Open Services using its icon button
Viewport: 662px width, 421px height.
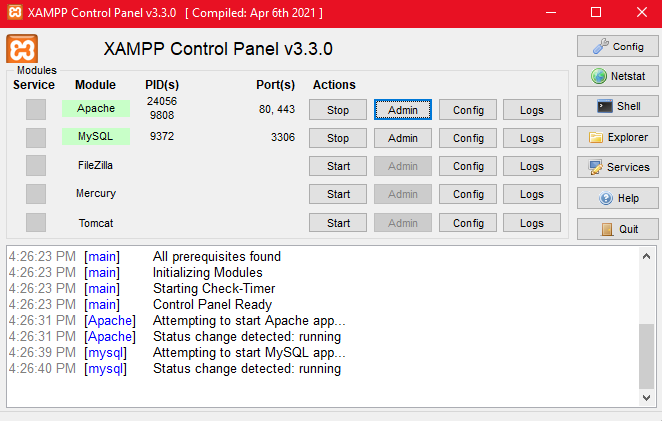click(618, 167)
